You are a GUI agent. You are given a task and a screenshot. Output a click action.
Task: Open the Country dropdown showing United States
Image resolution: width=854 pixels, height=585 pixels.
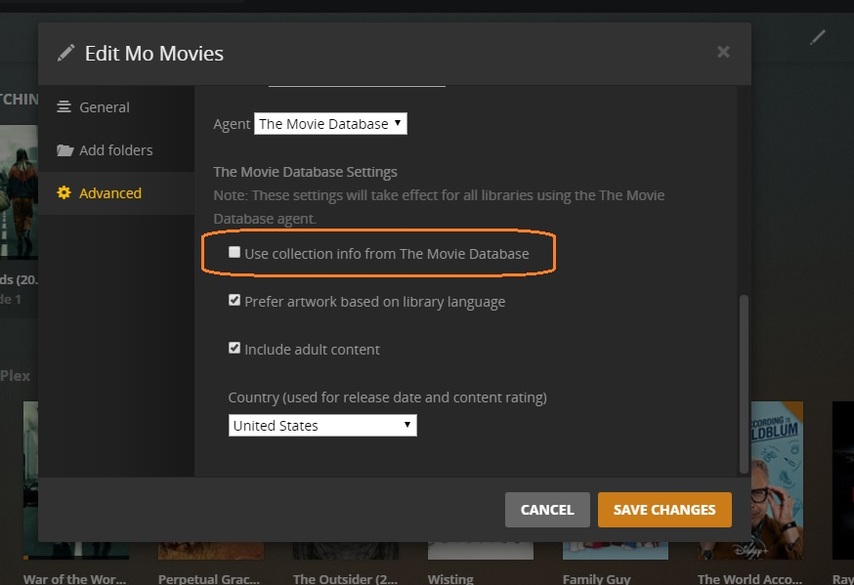tap(322, 425)
